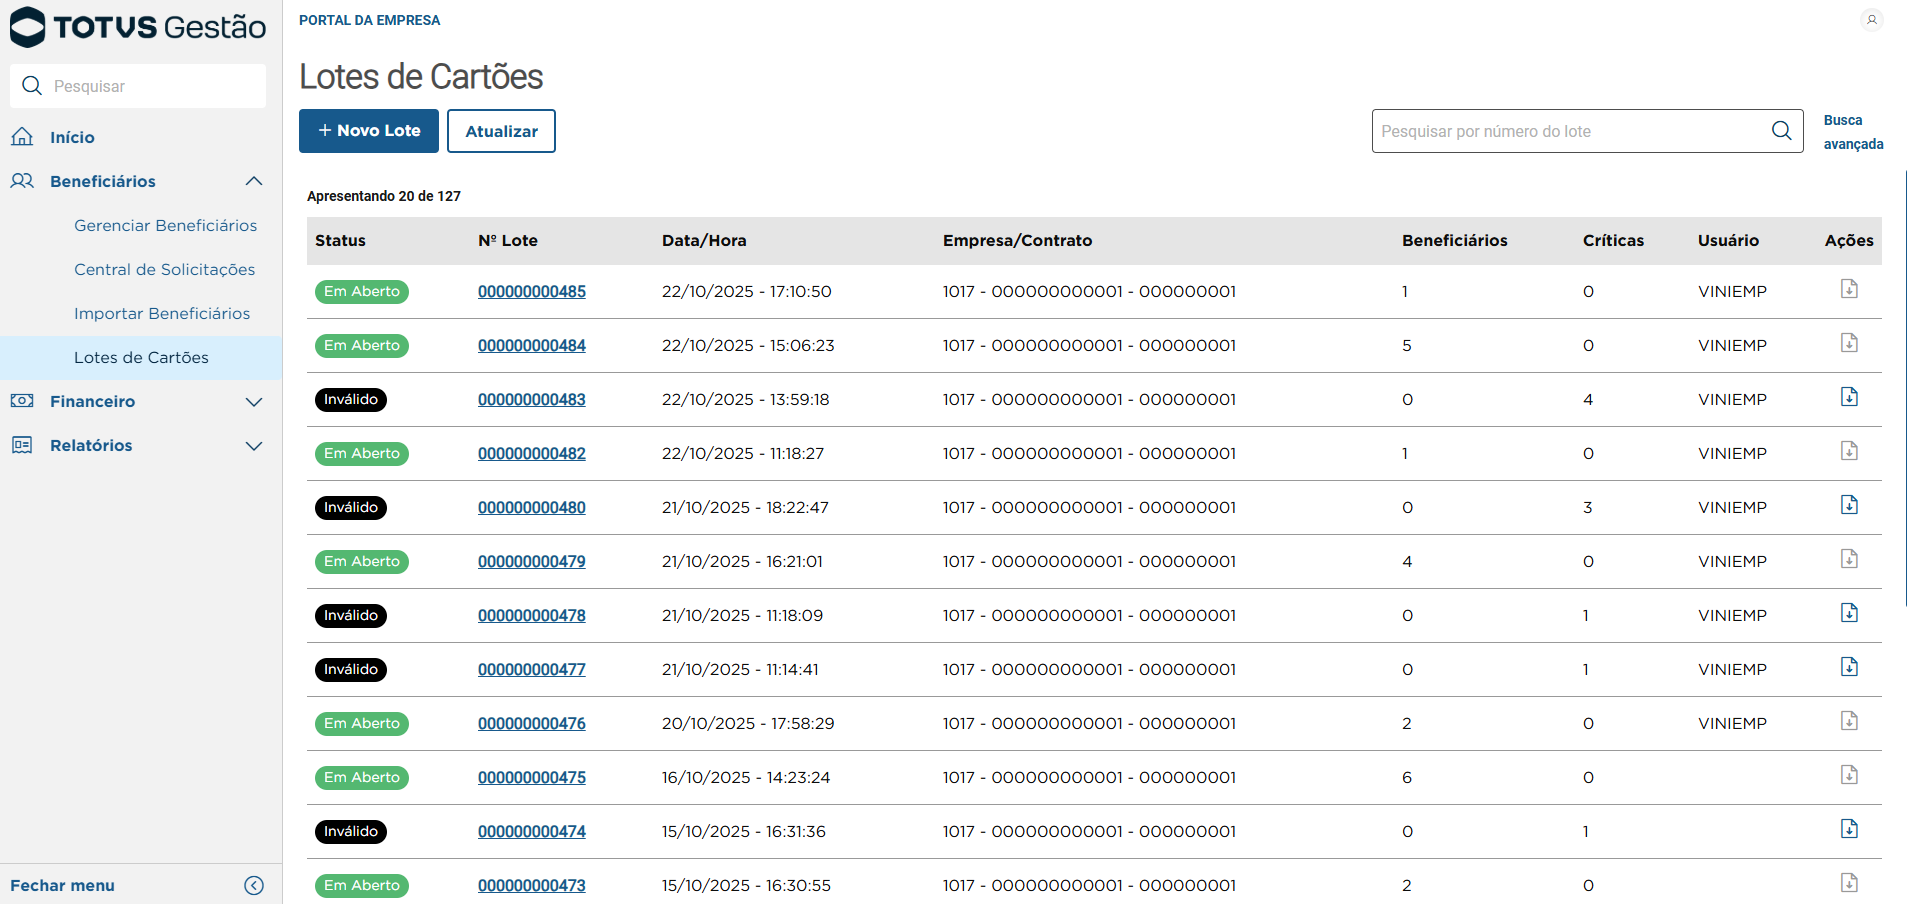Click the collapse menu arrow icon
Viewport: 1907px width, 904px height.
[254, 885]
